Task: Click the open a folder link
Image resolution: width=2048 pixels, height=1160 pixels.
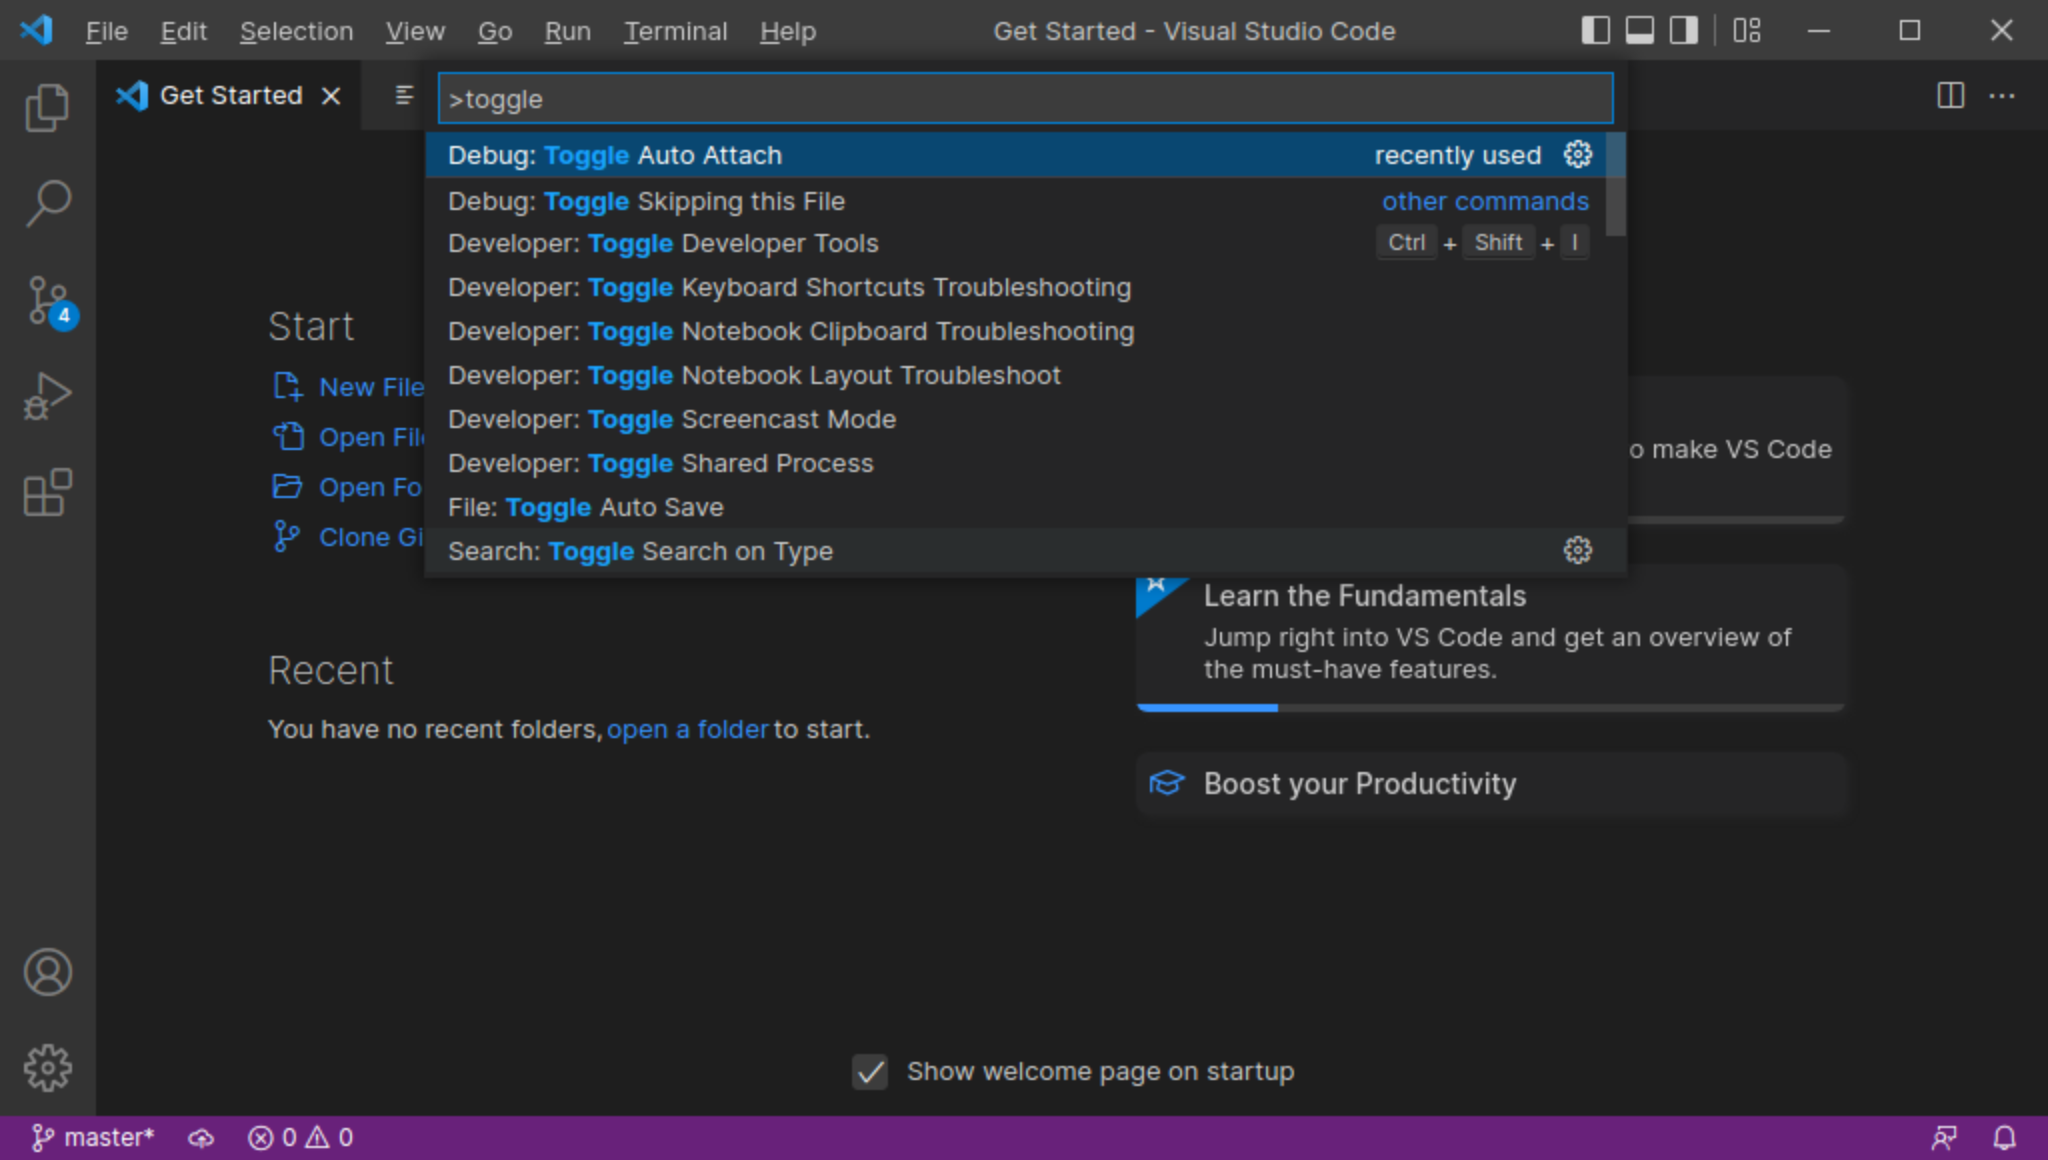Action: (687, 729)
